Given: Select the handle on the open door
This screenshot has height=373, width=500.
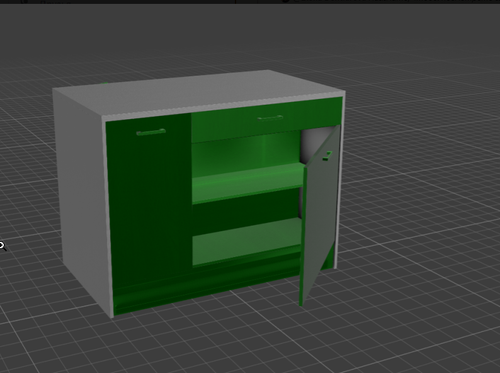Looking at the screenshot, I should tap(328, 156).
